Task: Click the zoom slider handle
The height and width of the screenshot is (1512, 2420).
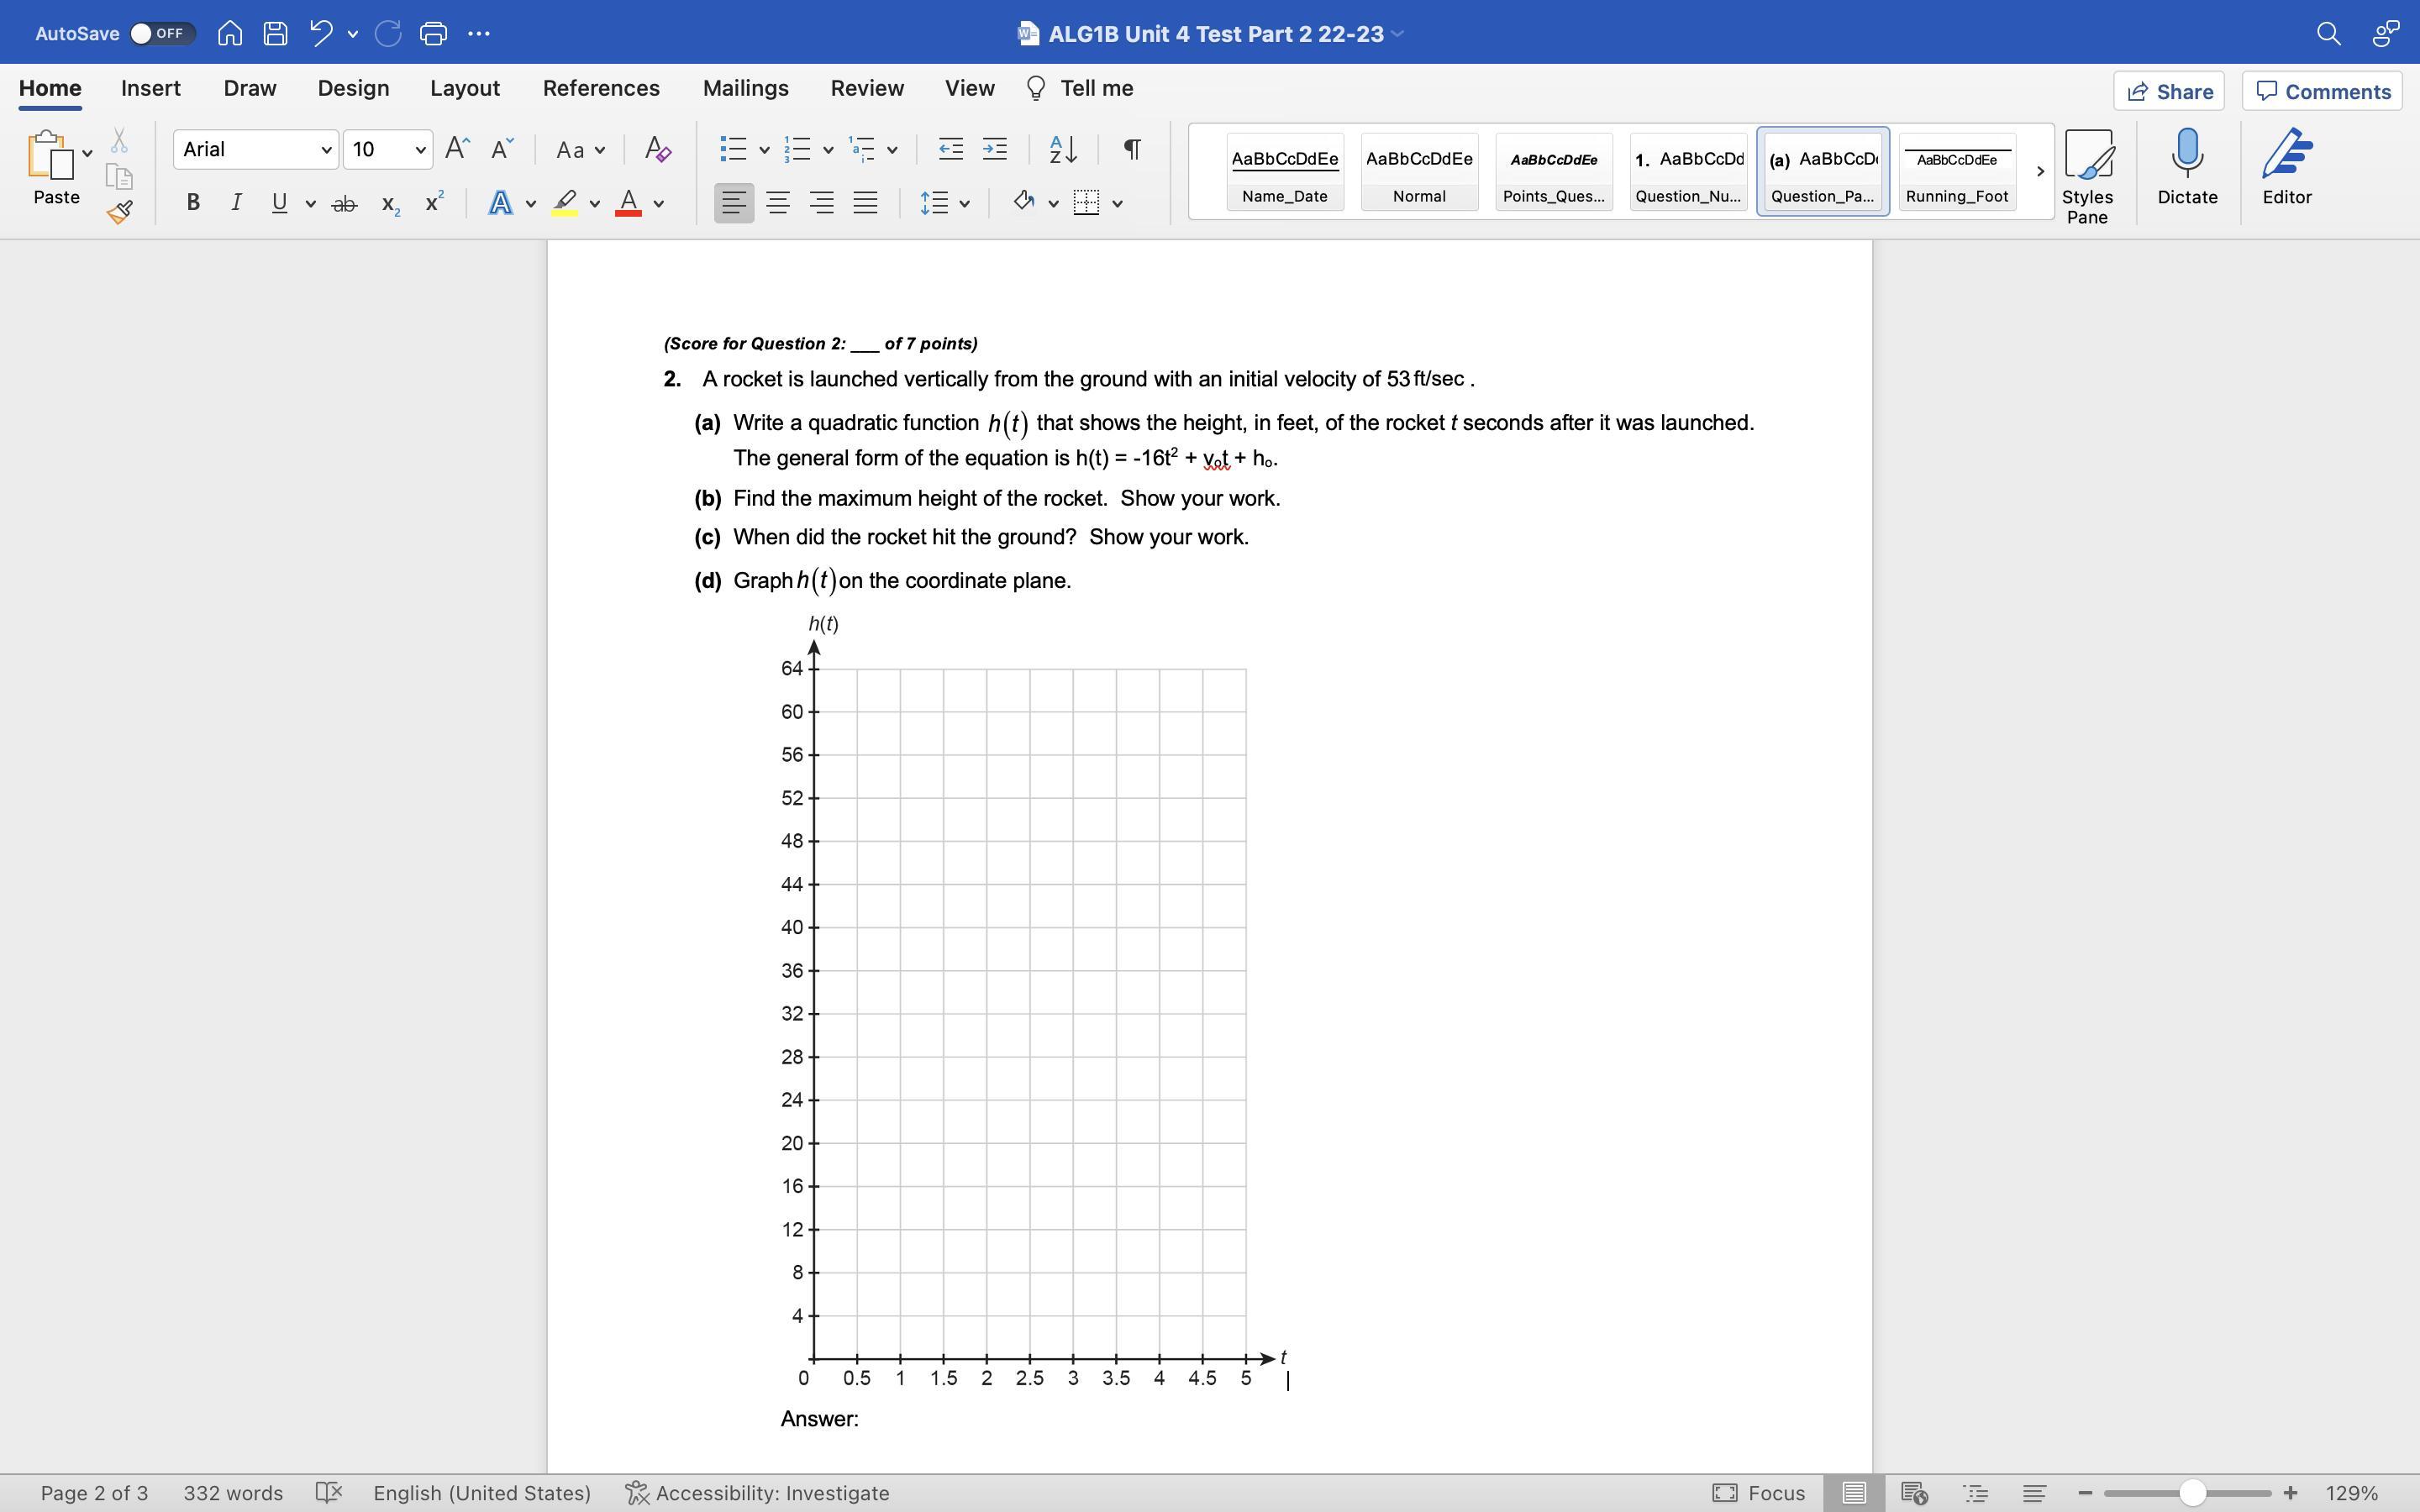Action: coord(2192,1493)
